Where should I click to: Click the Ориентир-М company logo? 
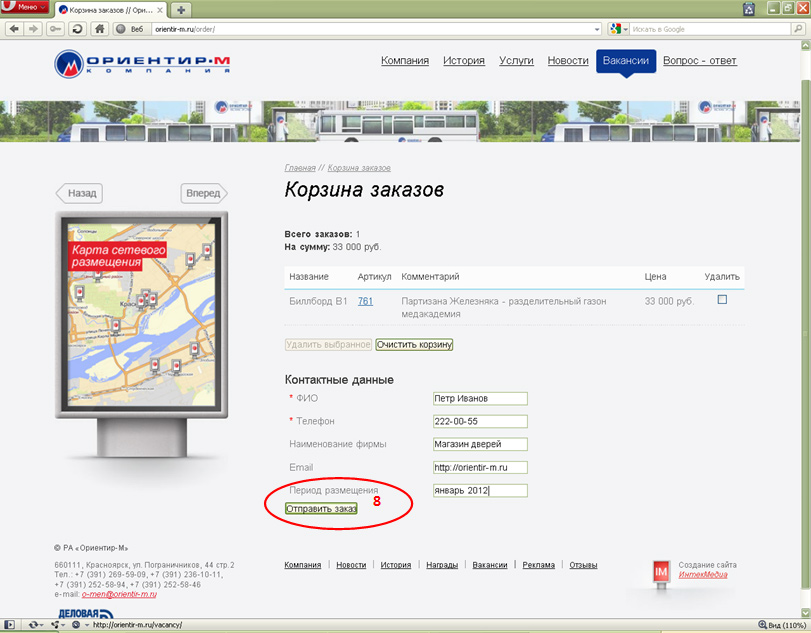point(143,63)
